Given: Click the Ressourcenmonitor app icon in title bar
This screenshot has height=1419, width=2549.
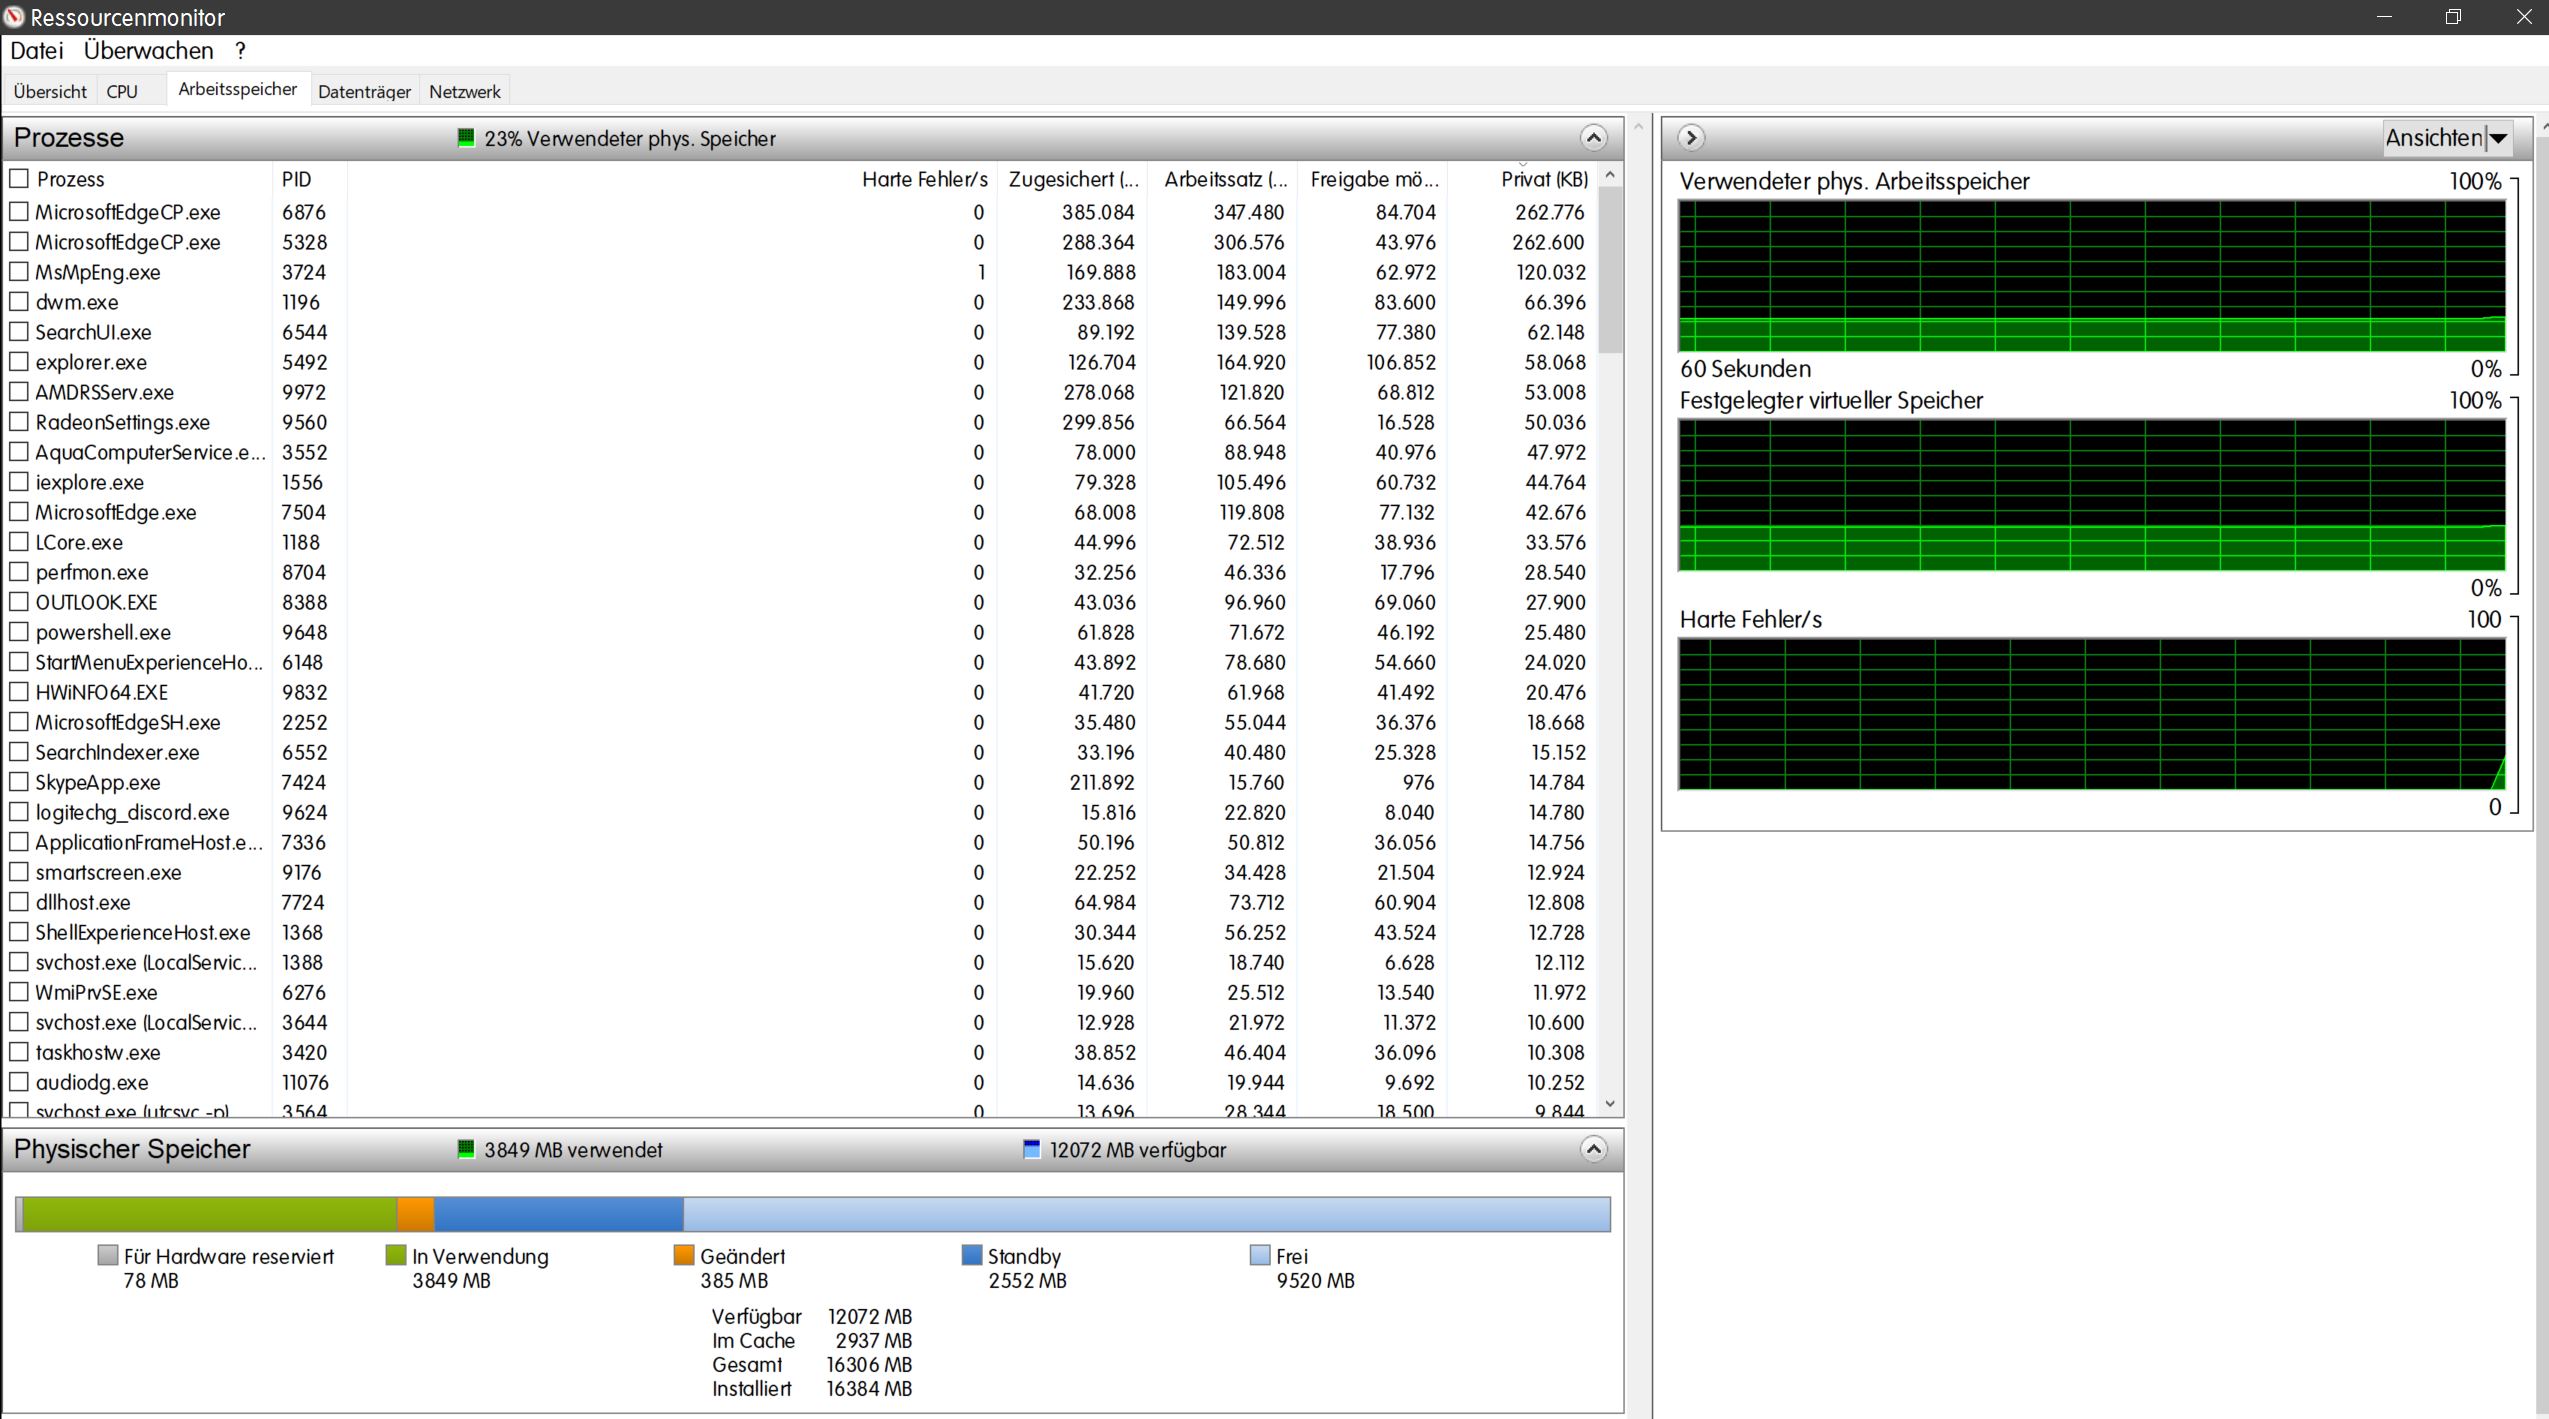Looking at the screenshot, I should click(14, 17).
